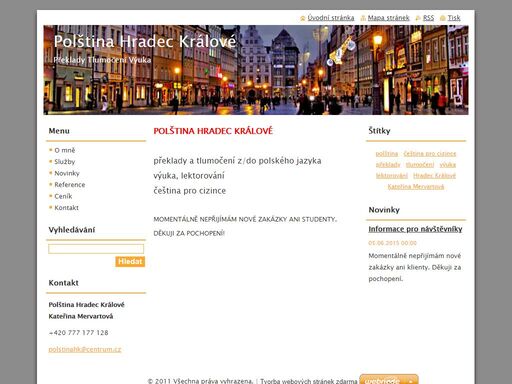Open the O mně menu item

tap(65, 150)
